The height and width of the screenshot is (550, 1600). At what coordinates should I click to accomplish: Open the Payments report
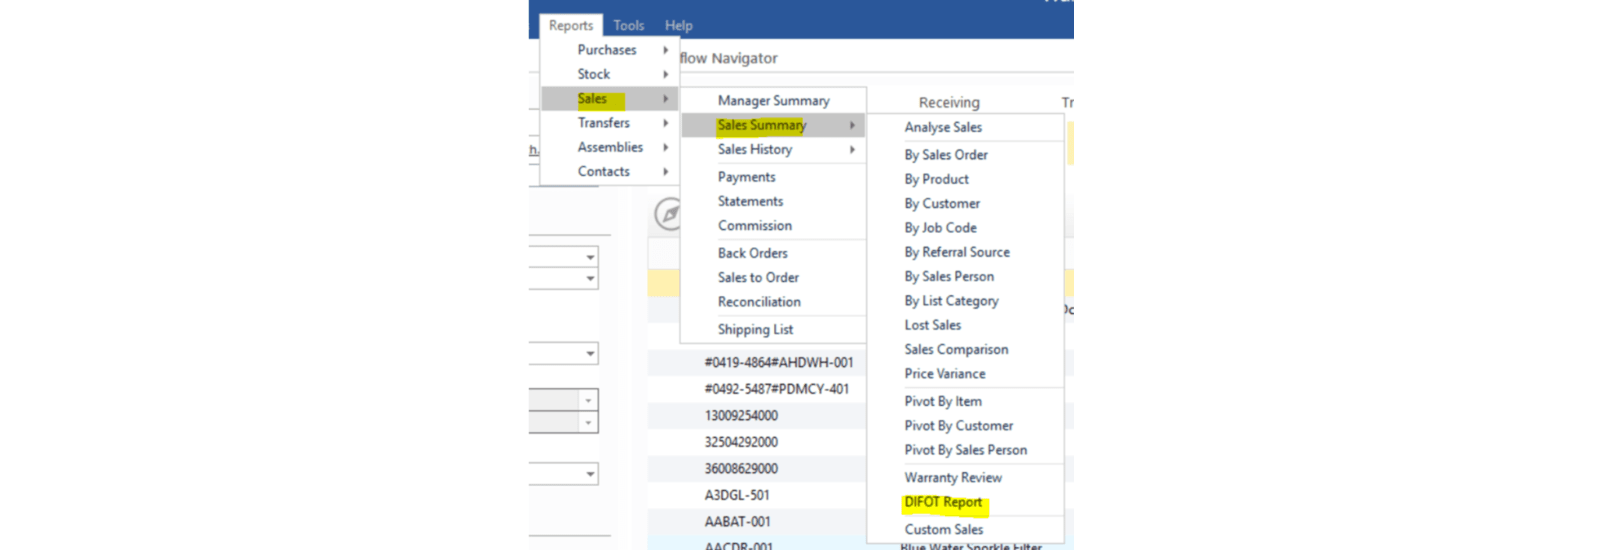(773, 177)
